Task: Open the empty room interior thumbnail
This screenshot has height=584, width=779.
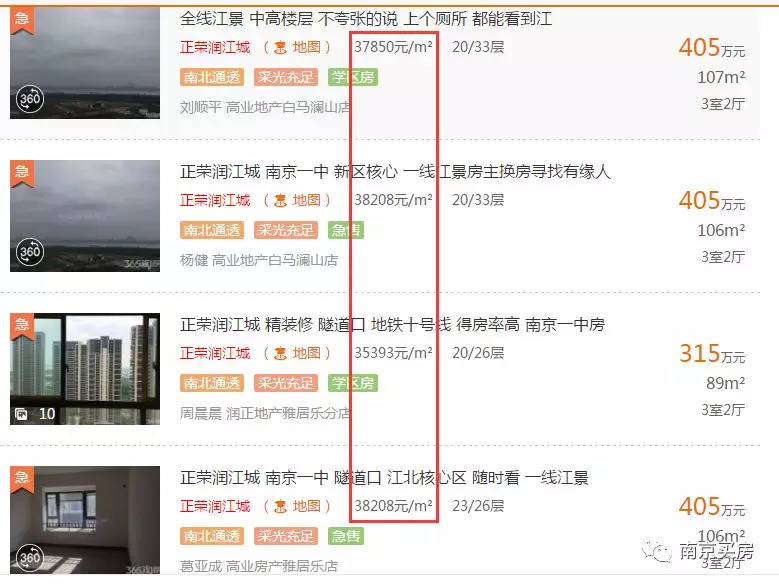Action: (85, 520)
